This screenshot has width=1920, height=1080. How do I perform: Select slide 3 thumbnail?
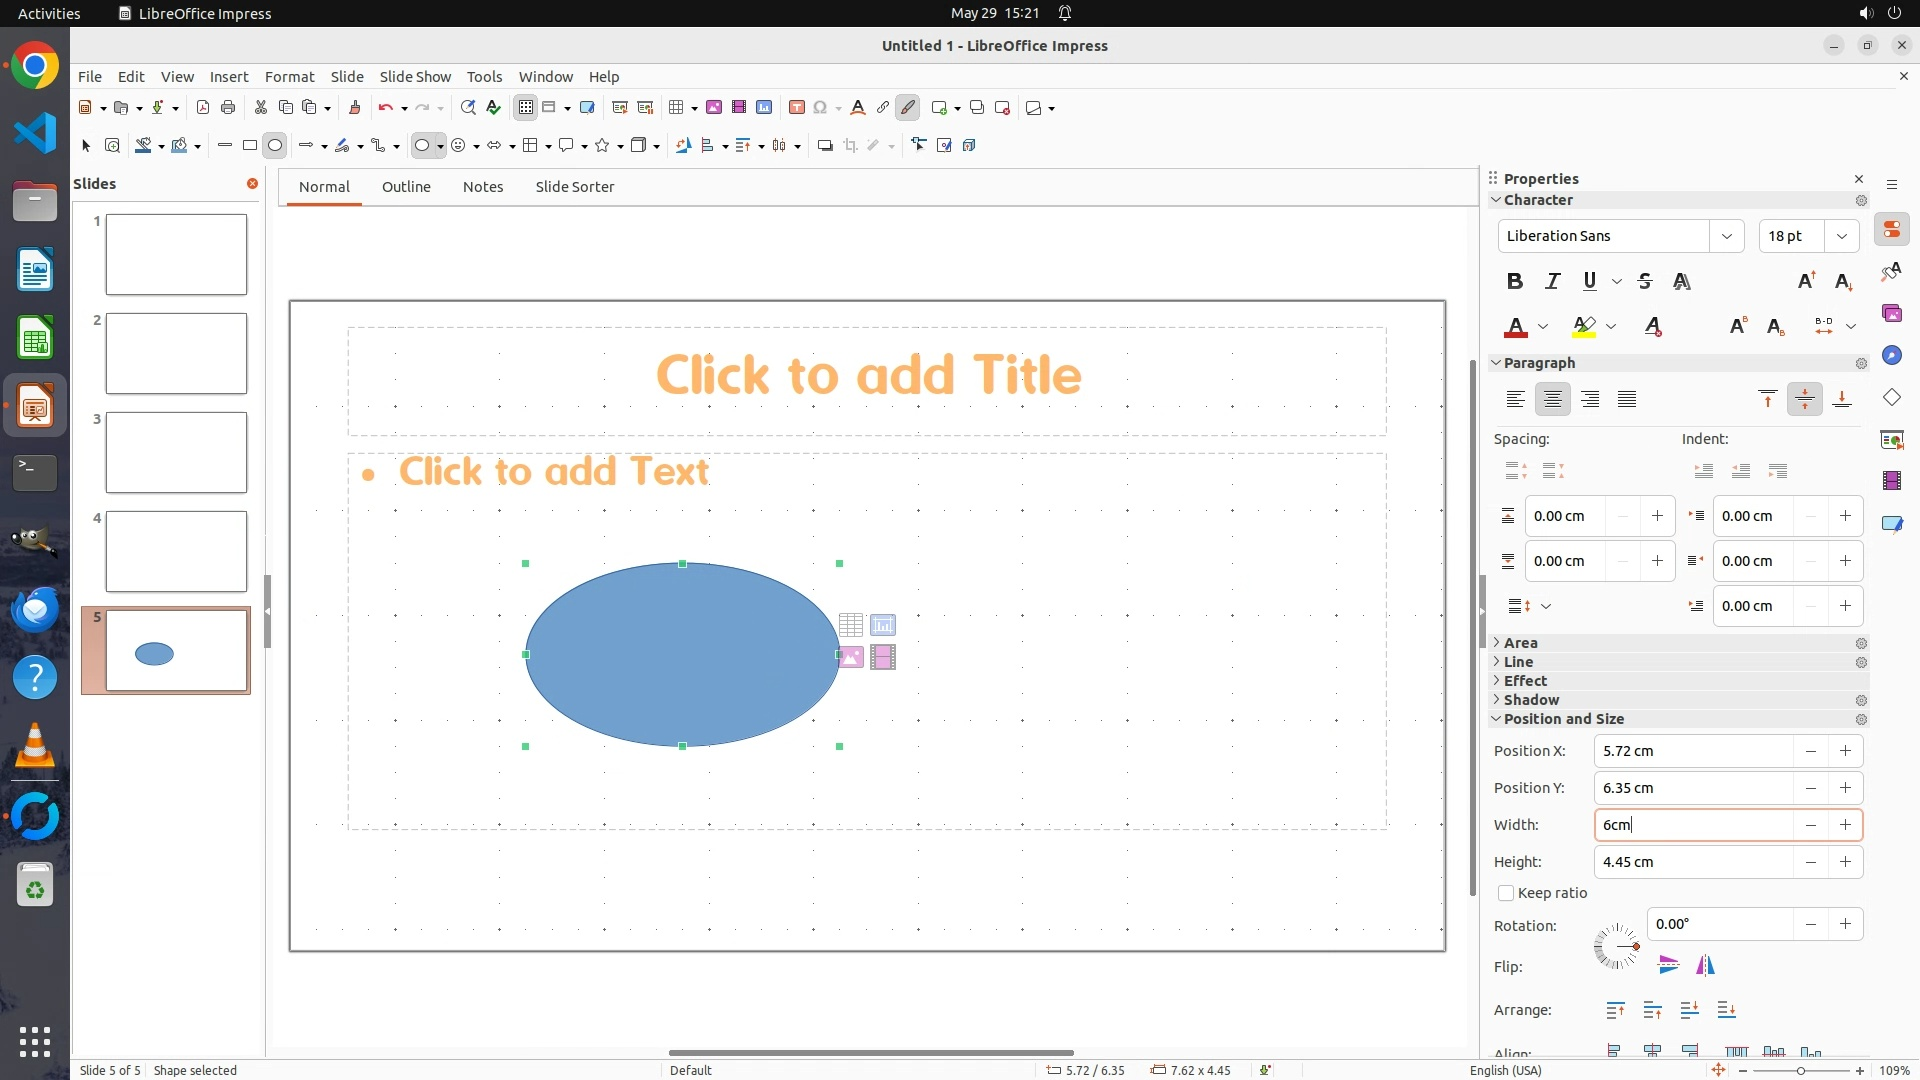pos(176,452)
